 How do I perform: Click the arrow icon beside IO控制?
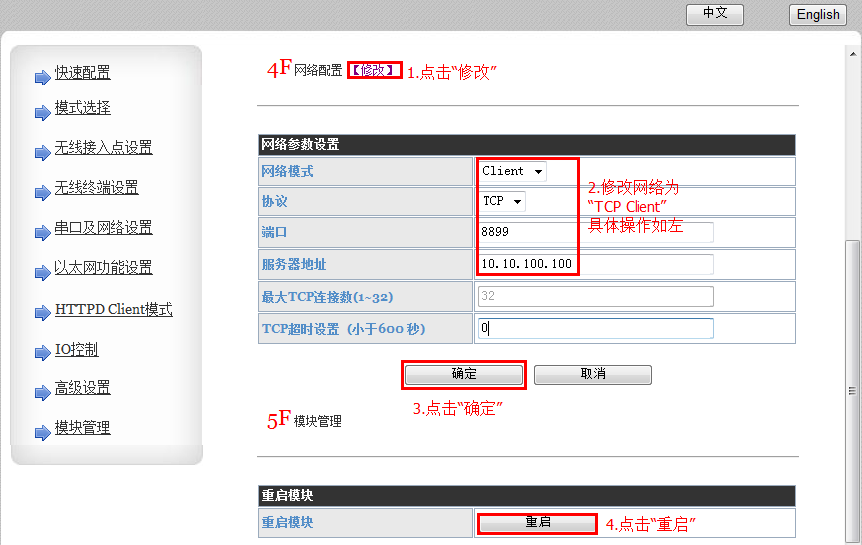coord(42,354)
